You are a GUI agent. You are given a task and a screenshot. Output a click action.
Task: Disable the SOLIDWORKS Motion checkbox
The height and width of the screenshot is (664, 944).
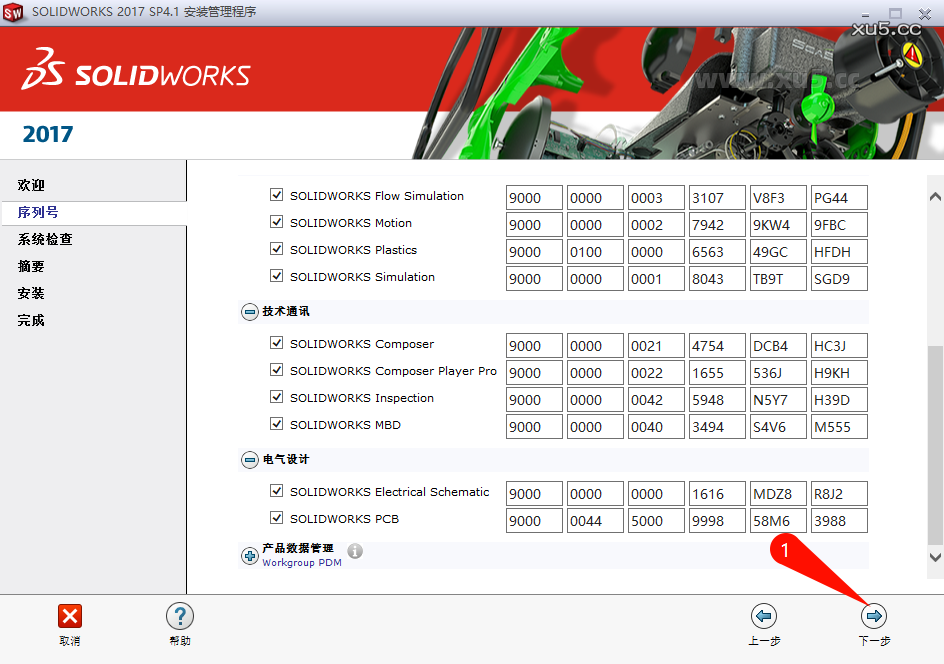tap(277, 222)
